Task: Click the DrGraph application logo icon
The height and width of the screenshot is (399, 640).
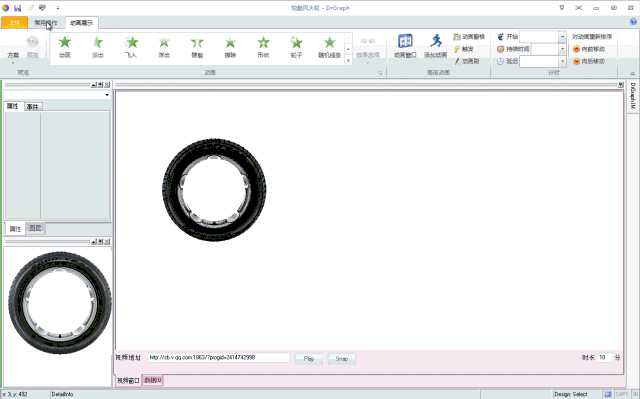Action: pos(5,8)
